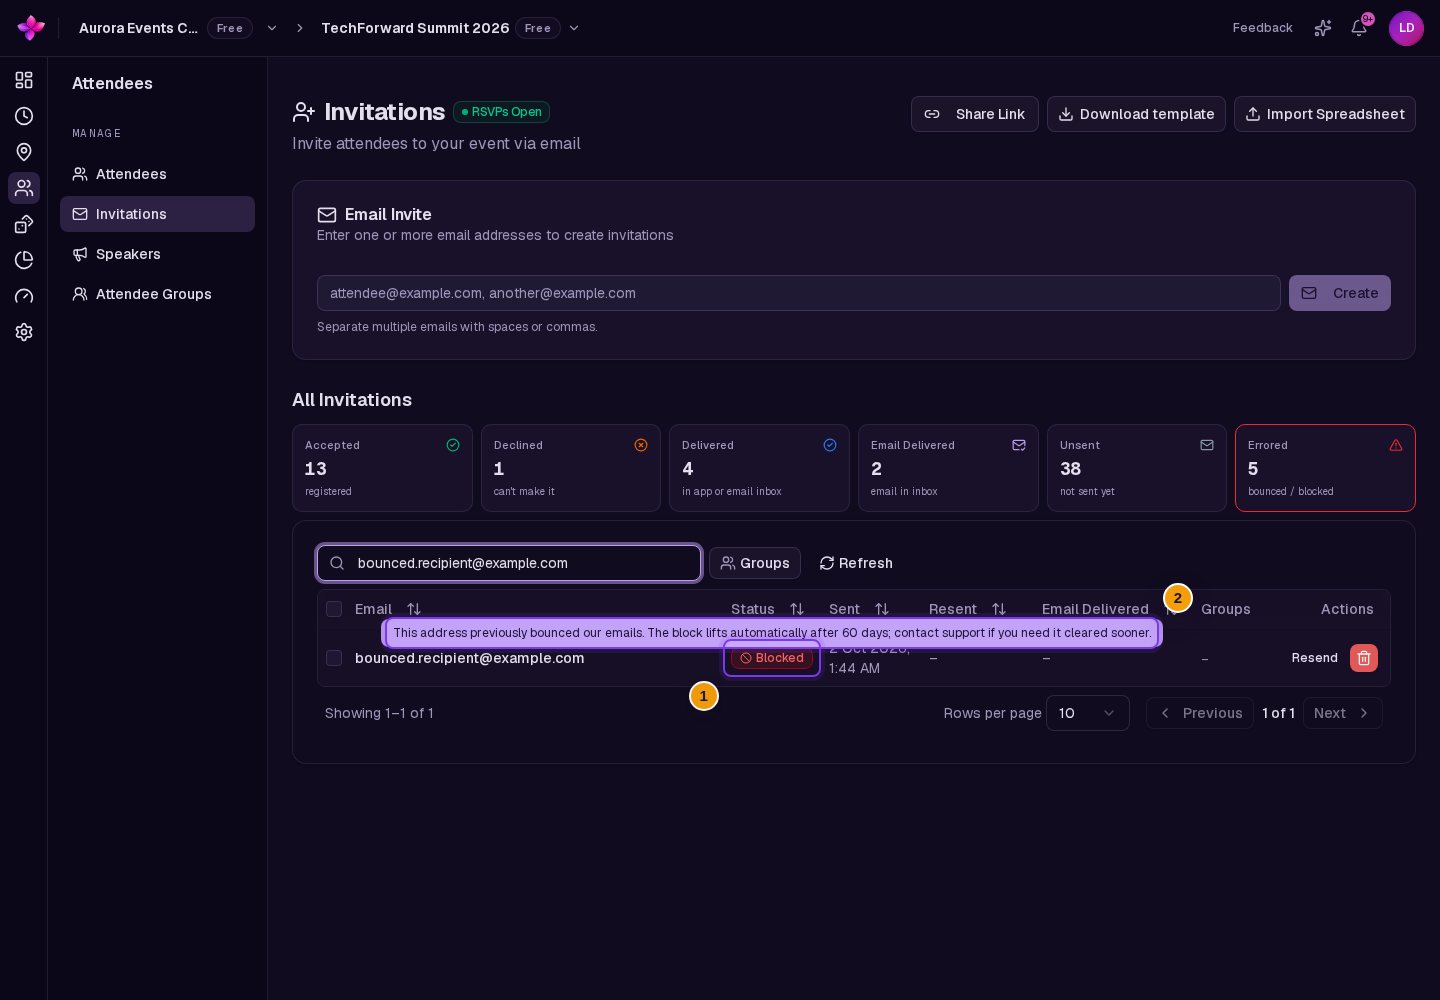Click the Feedback link
The height and width of the screenshot is (1000, 1440).
(x=1263, y=28)
